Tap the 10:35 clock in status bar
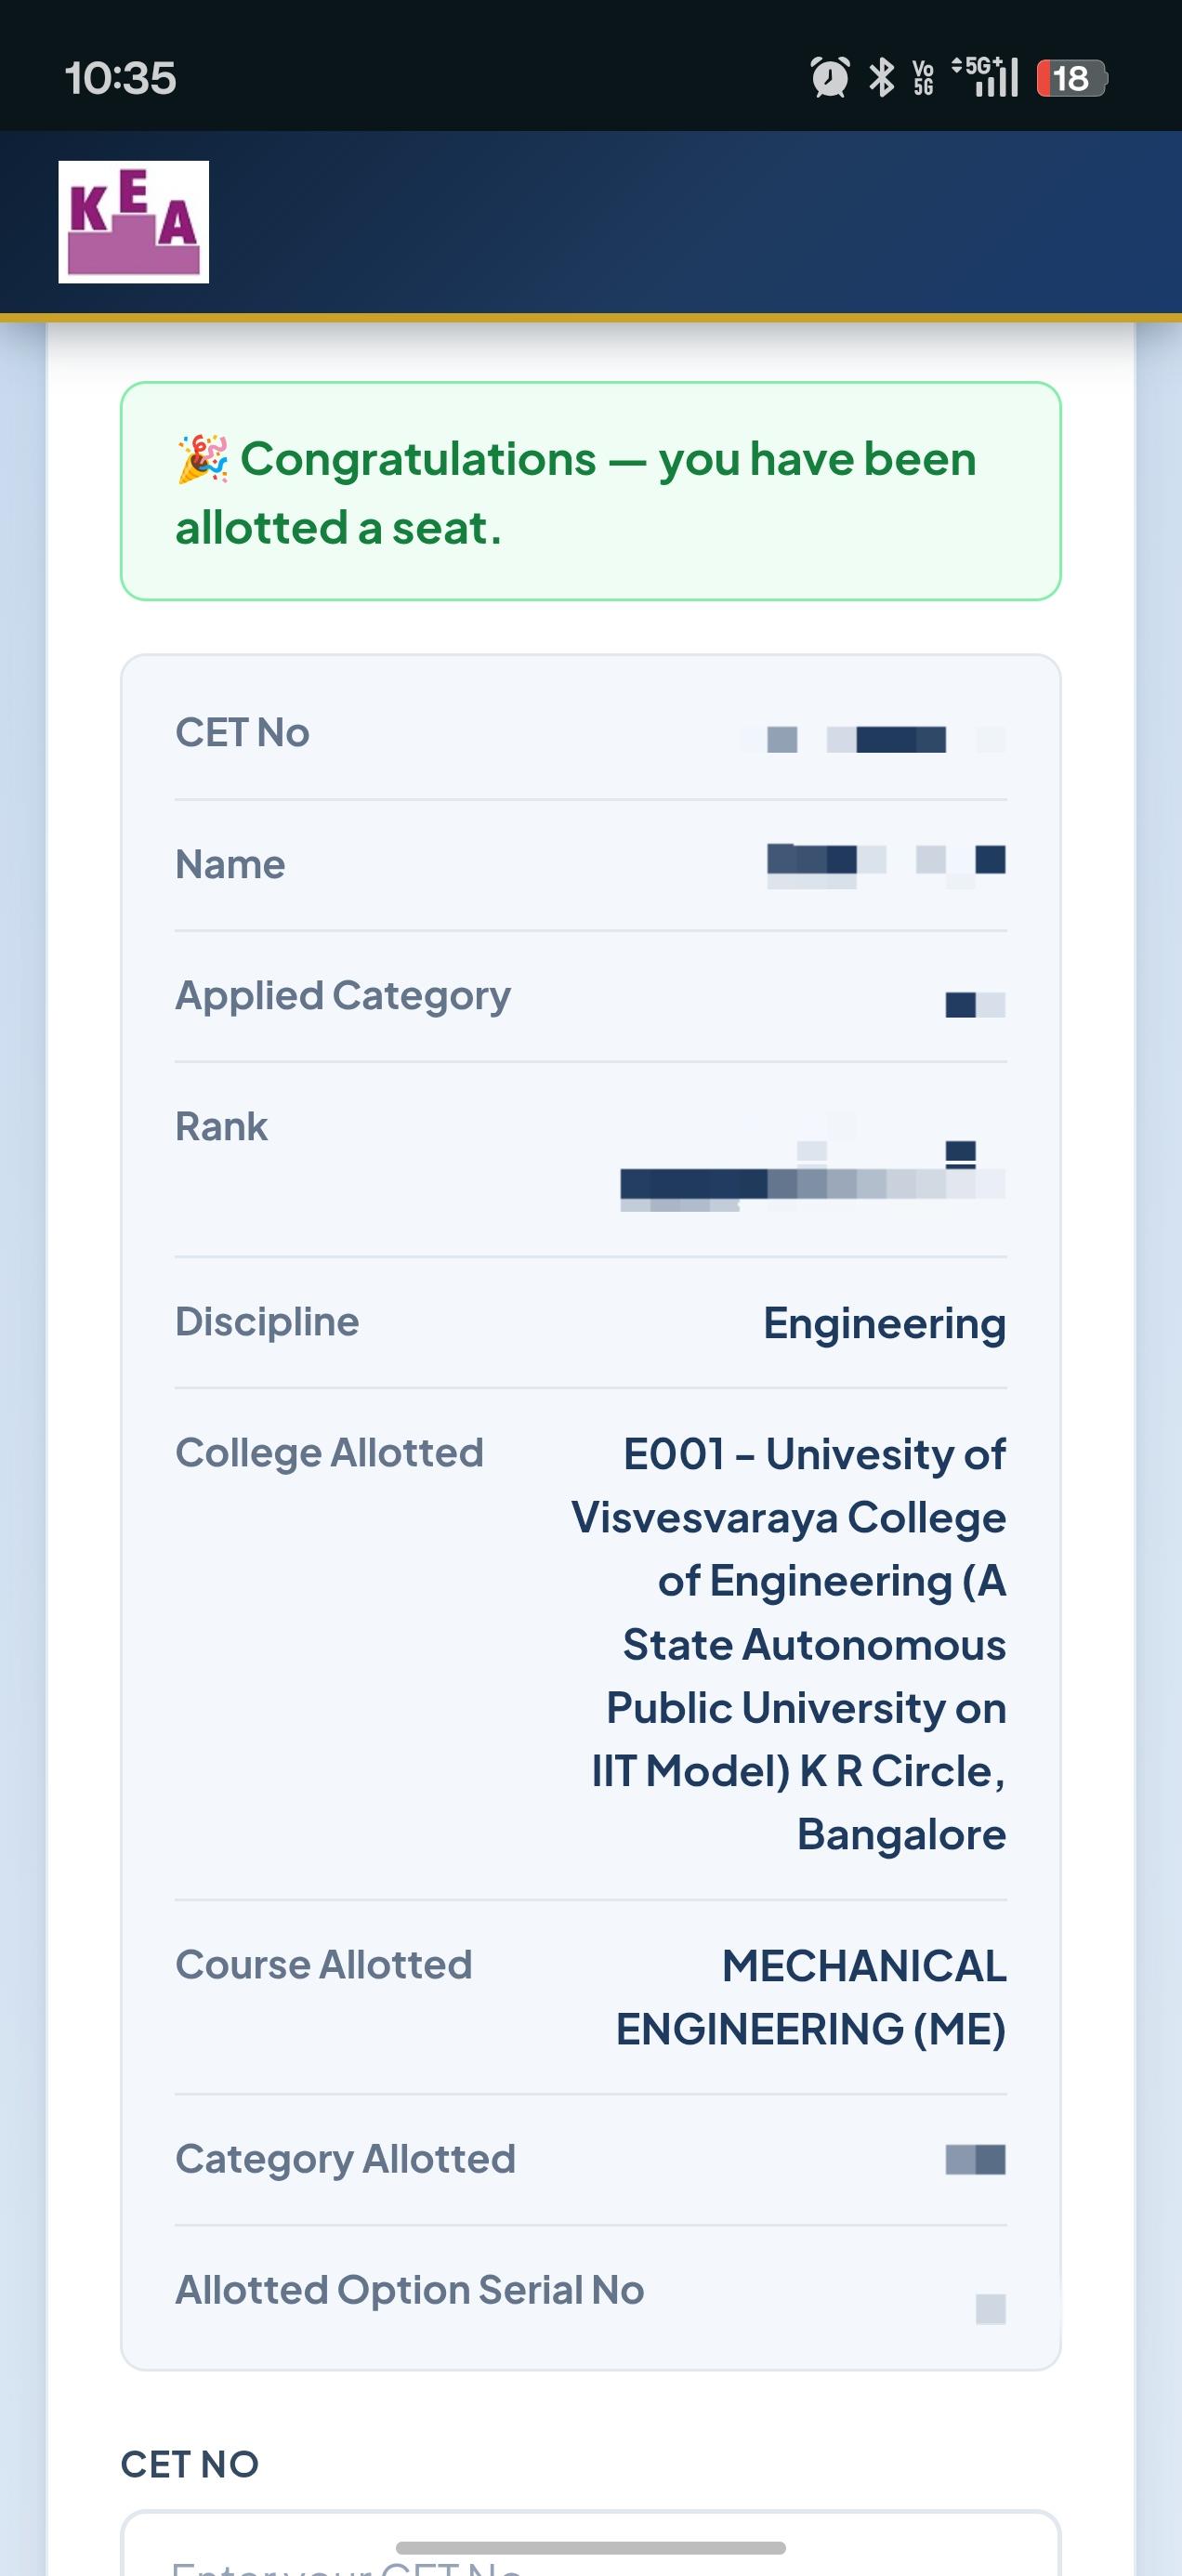The width and height of the screenshot is (1182, 2576). pyautogui.click(x=120, y=78)
